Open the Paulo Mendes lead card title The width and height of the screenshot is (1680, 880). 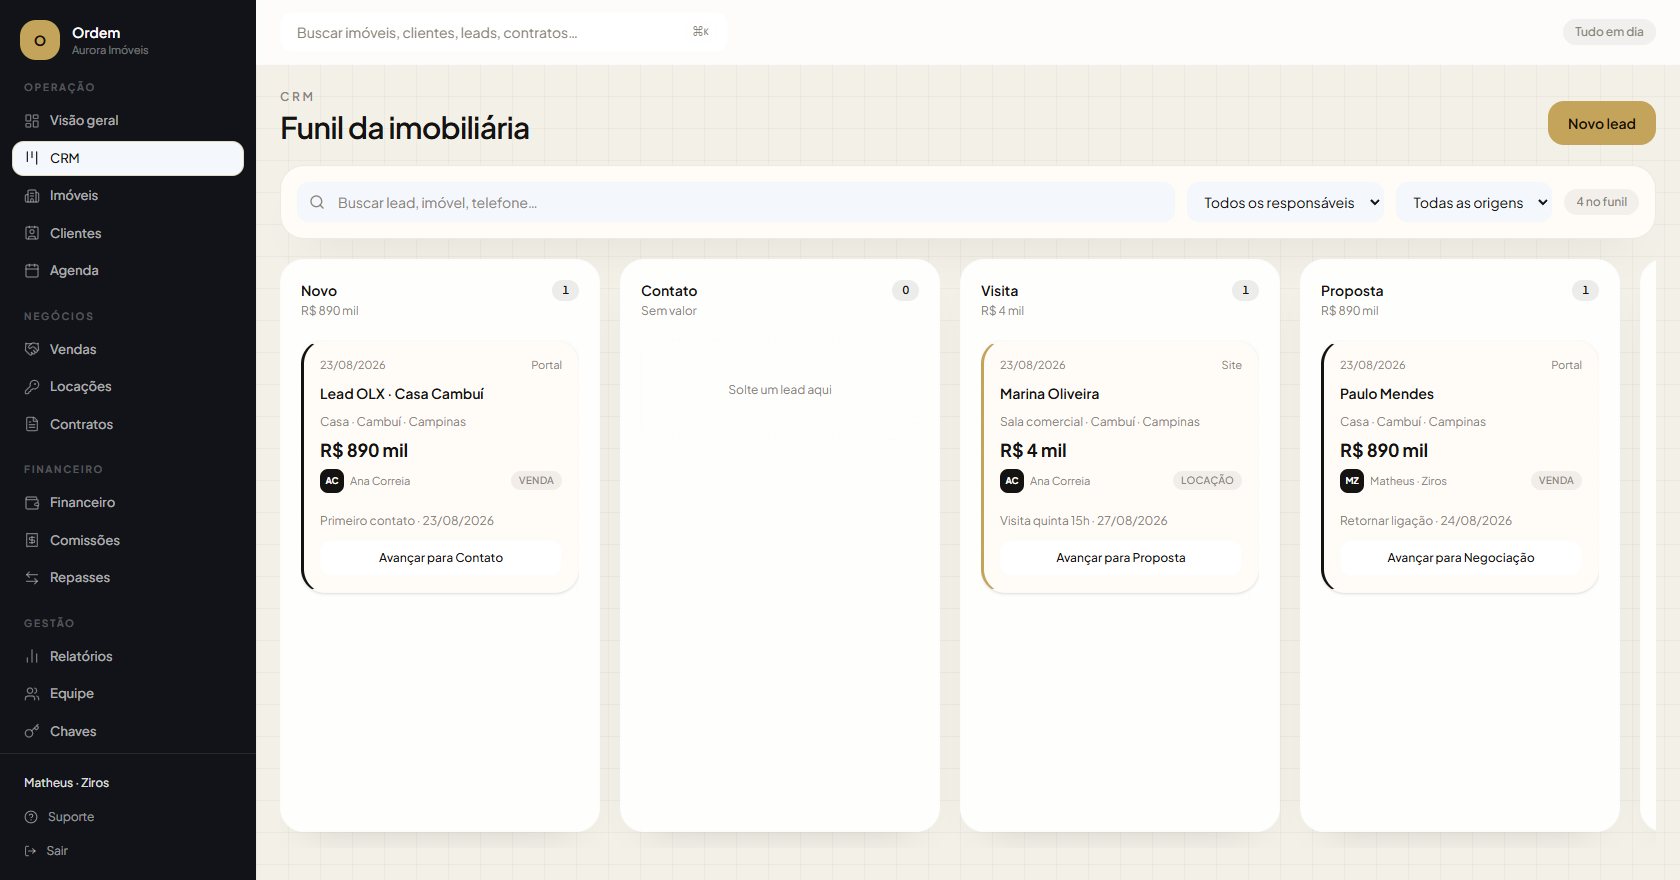pos(1387,394)
